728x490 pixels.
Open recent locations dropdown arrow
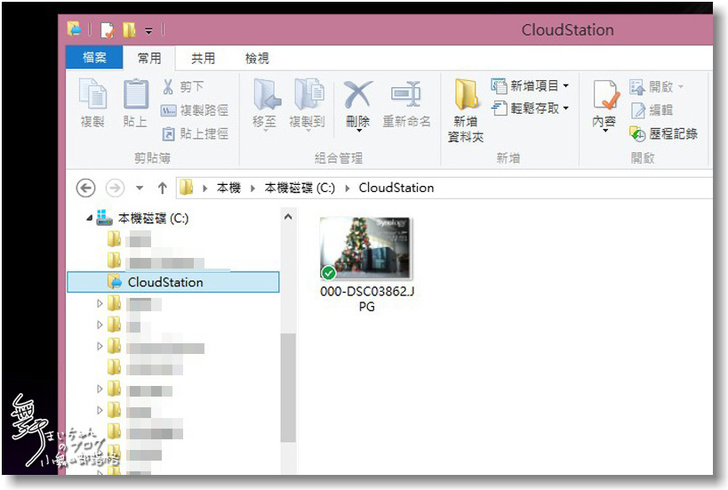tap(139, 188)
